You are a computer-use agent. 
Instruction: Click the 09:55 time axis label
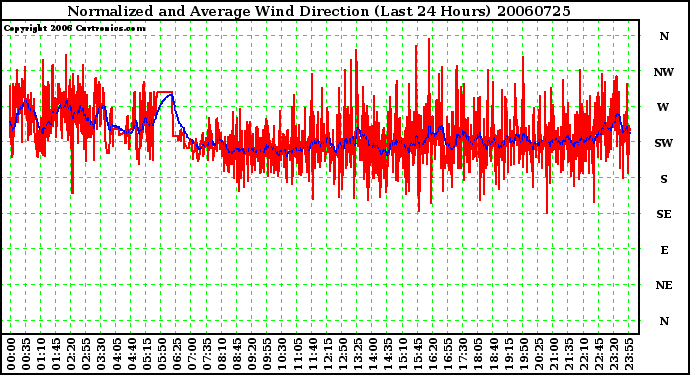click(267, 354)
